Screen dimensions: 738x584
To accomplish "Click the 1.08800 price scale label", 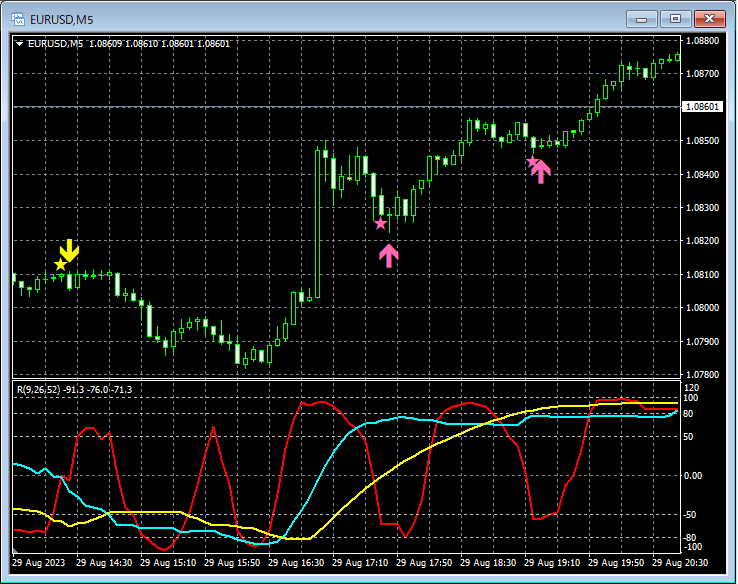I will pyautogui.click(x=703, y=40).
